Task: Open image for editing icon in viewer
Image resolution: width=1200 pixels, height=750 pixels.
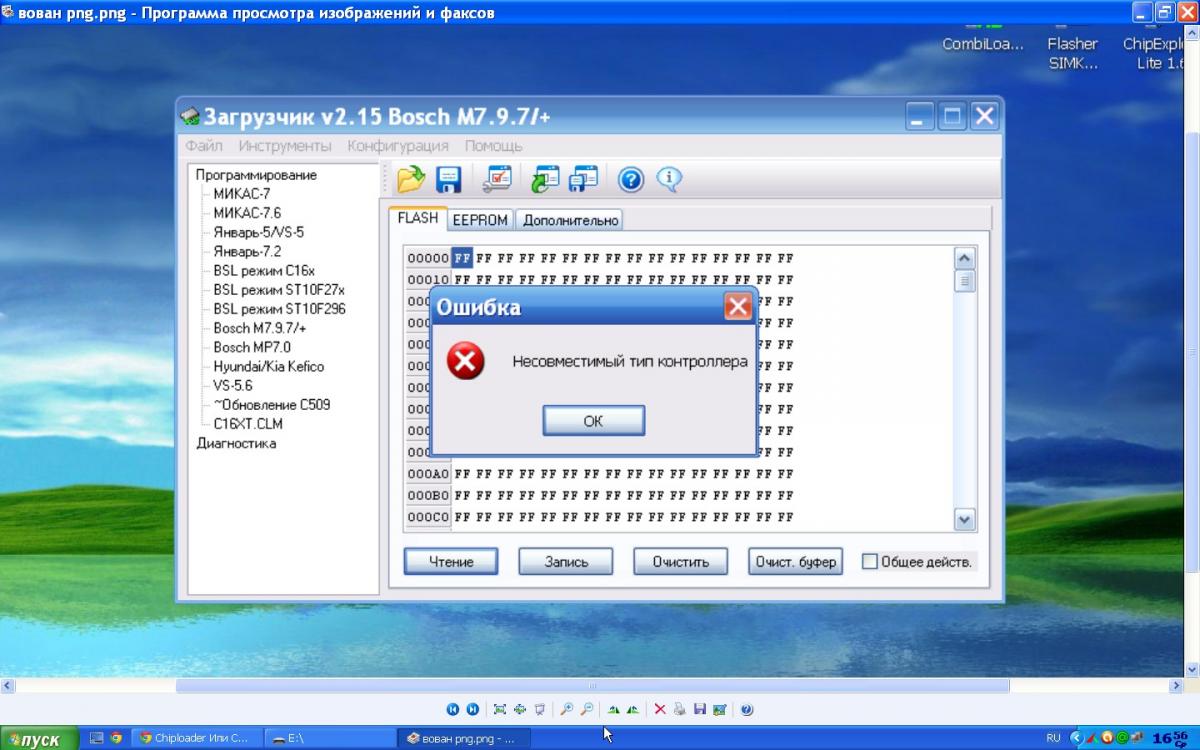Action: 720,709
